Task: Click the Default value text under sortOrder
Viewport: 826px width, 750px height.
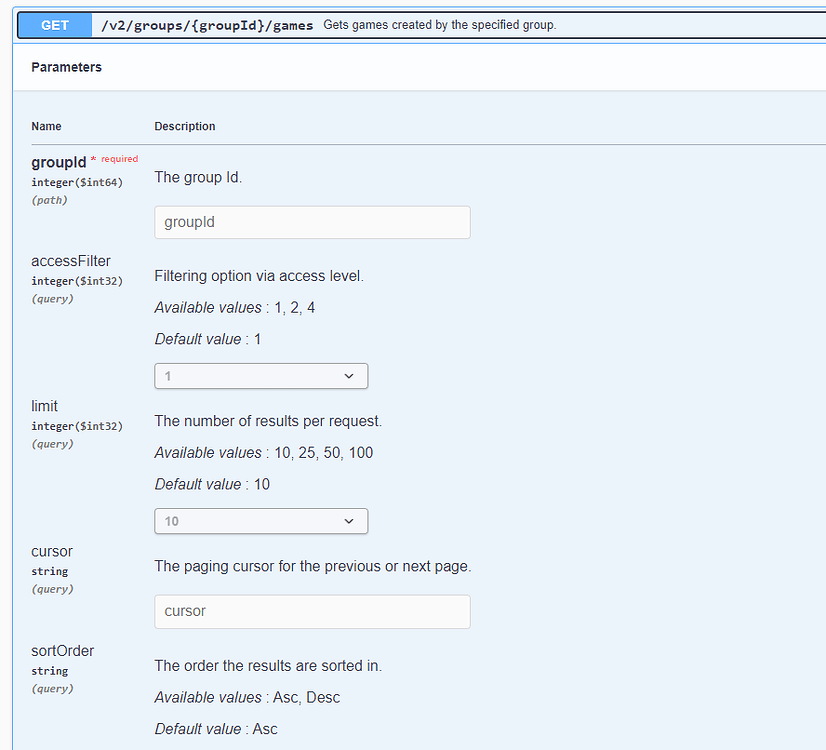Action: (x=216, y=729)
